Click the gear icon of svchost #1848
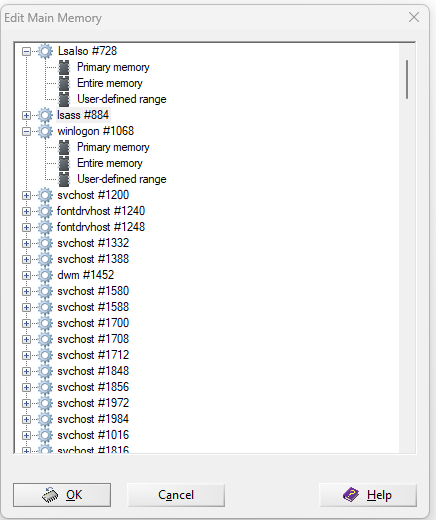436x520 pixels. [45, 371]
